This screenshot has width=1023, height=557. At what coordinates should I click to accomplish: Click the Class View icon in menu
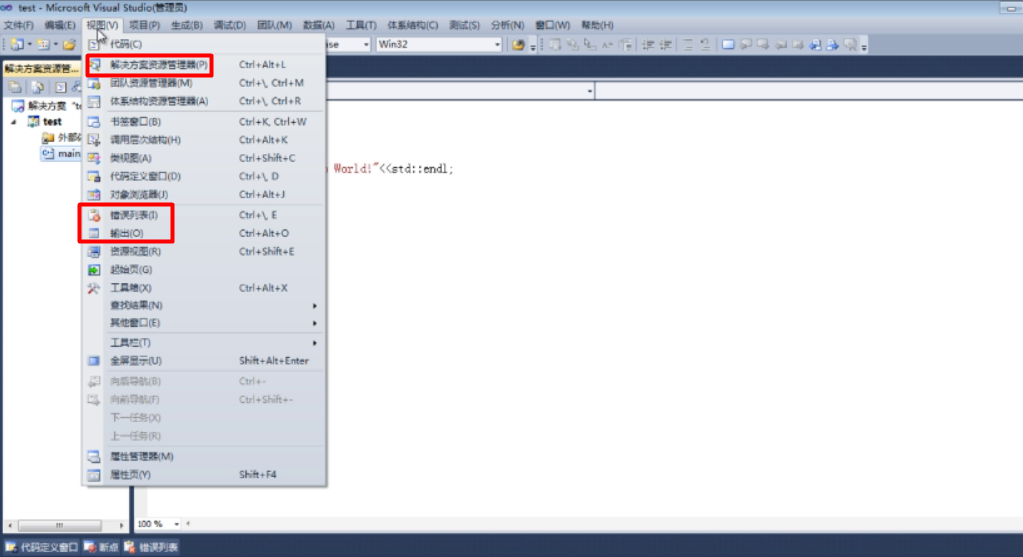(x=94, y=158)
